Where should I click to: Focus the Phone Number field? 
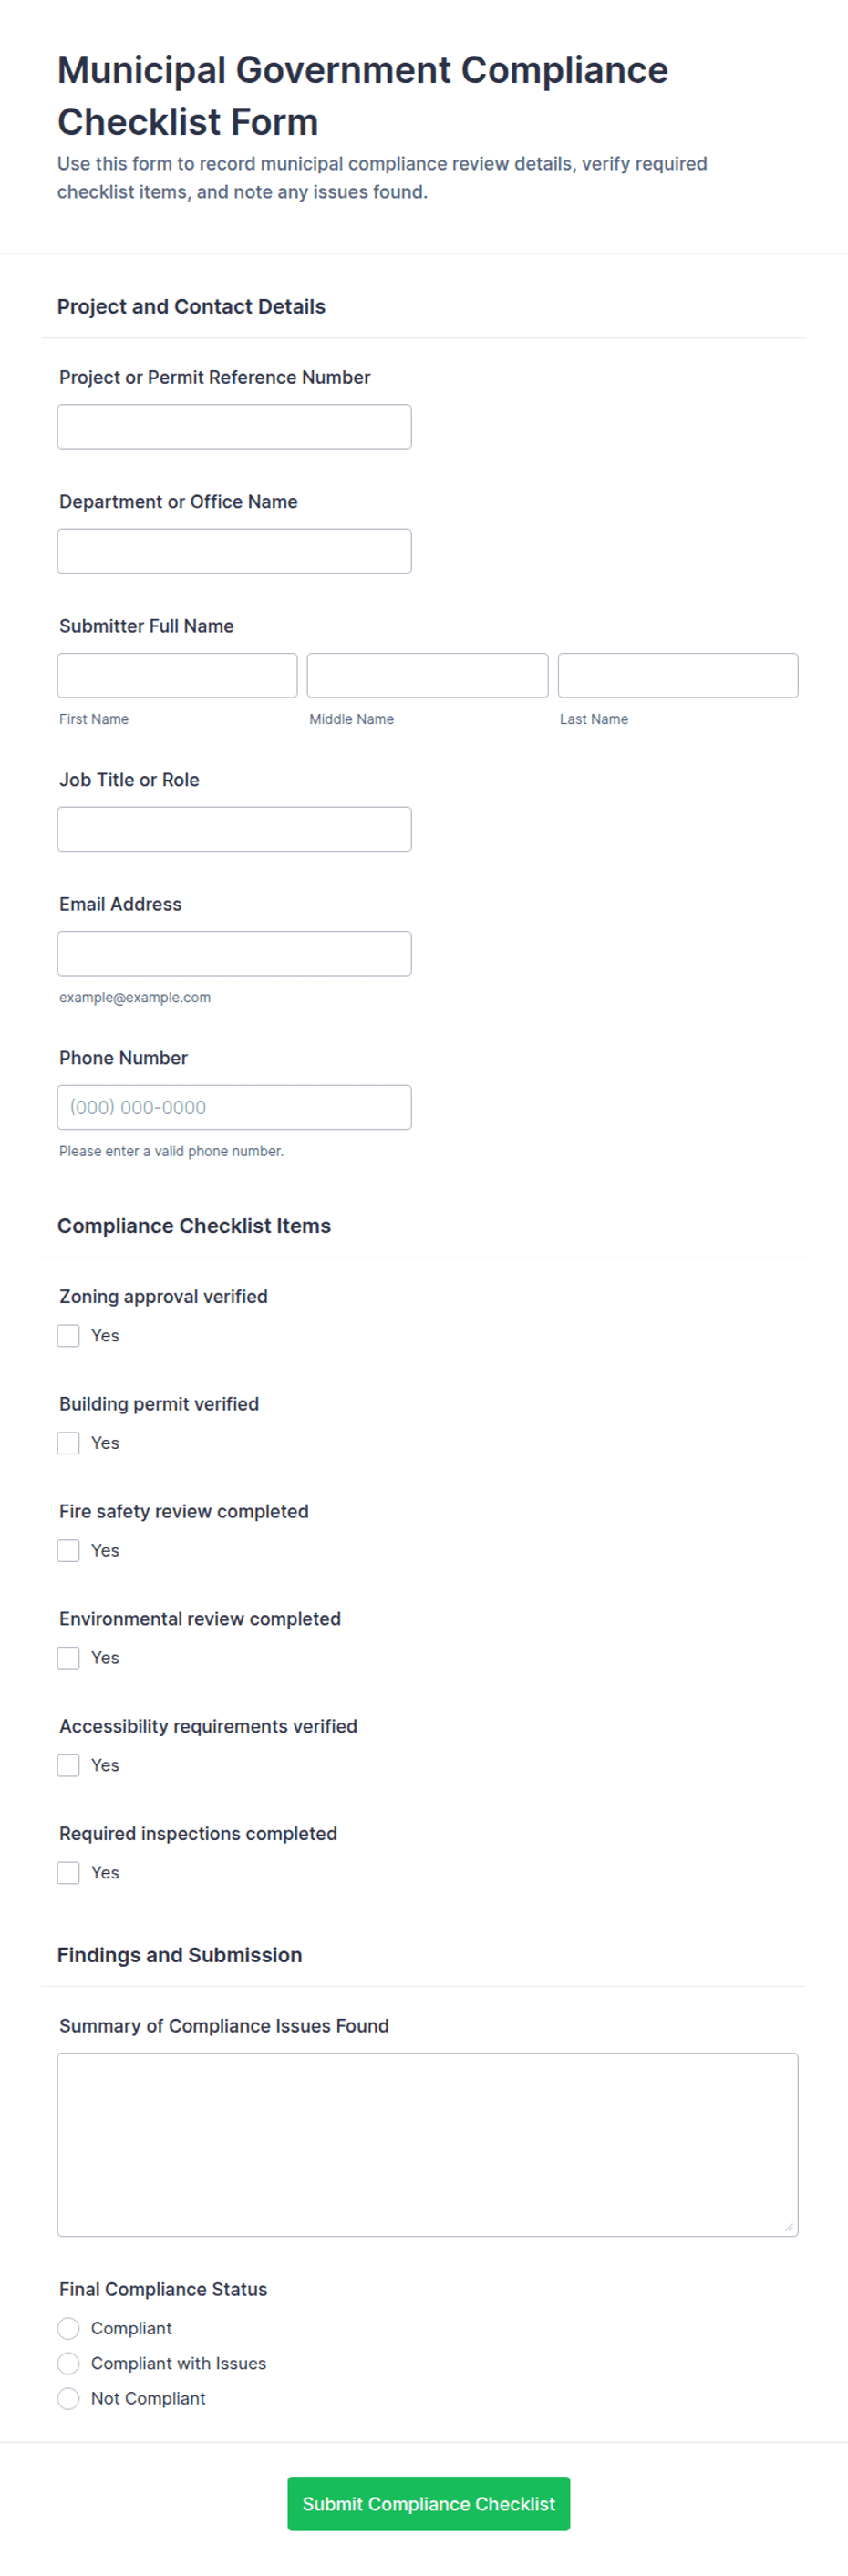tap(234, 1107)
